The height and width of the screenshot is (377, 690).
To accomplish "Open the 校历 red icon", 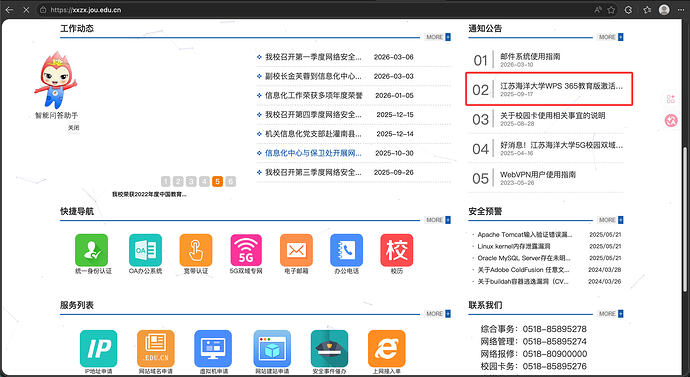I will [x=396, y=250].
